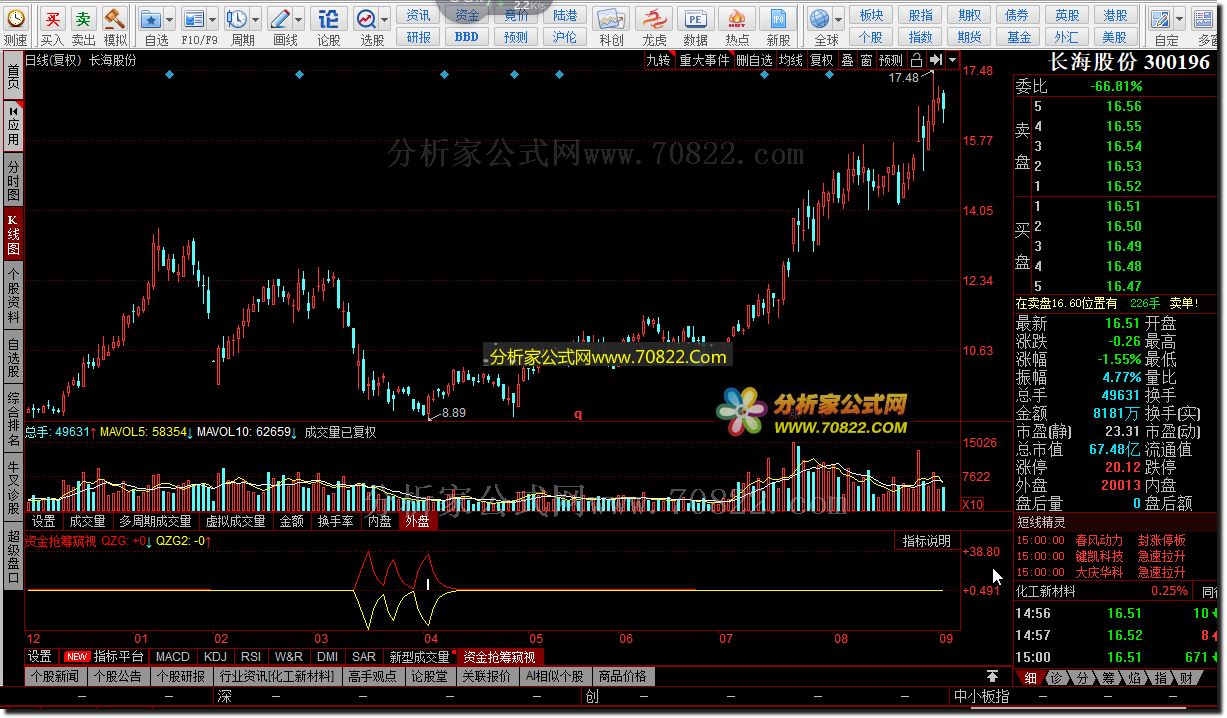Toggle the 九转 indicator on chart
This screenshot has width=1227, height=718.
point(658,60)
